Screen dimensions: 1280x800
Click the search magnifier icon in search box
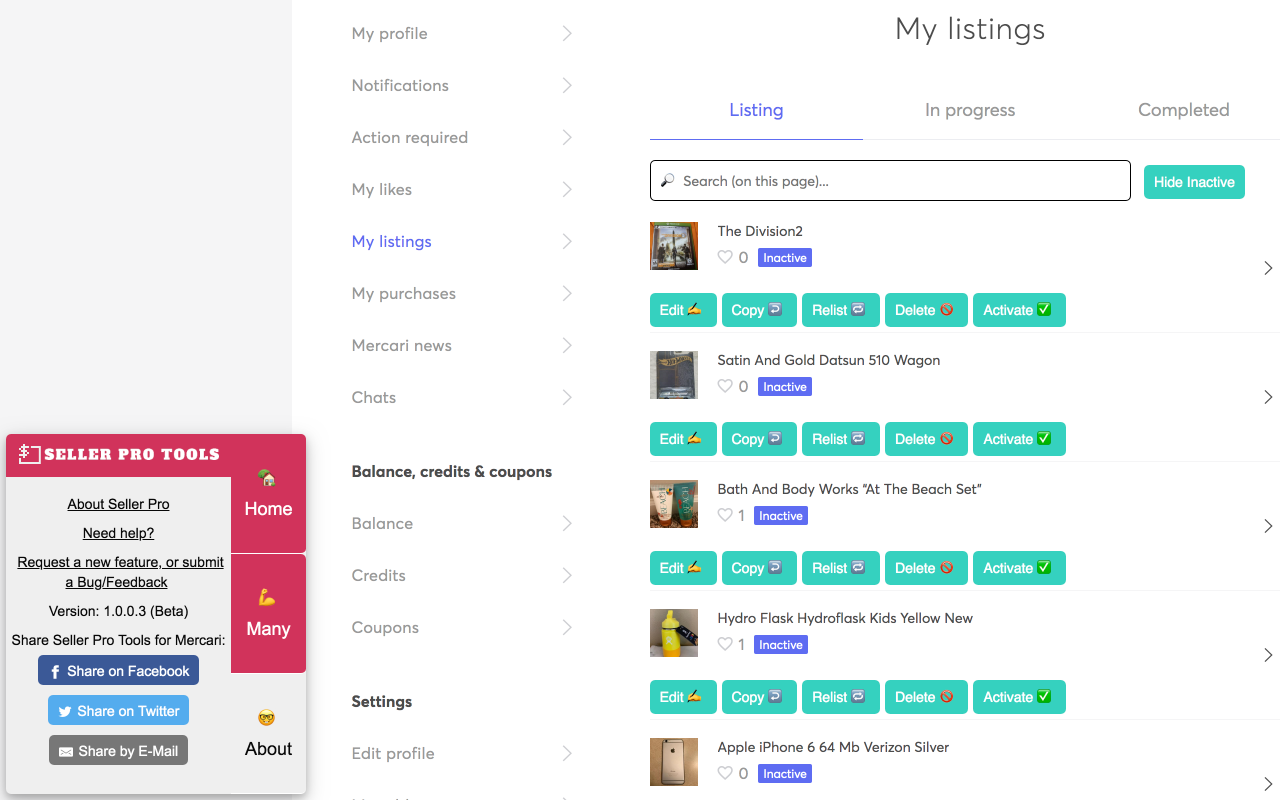pos(668,181)
